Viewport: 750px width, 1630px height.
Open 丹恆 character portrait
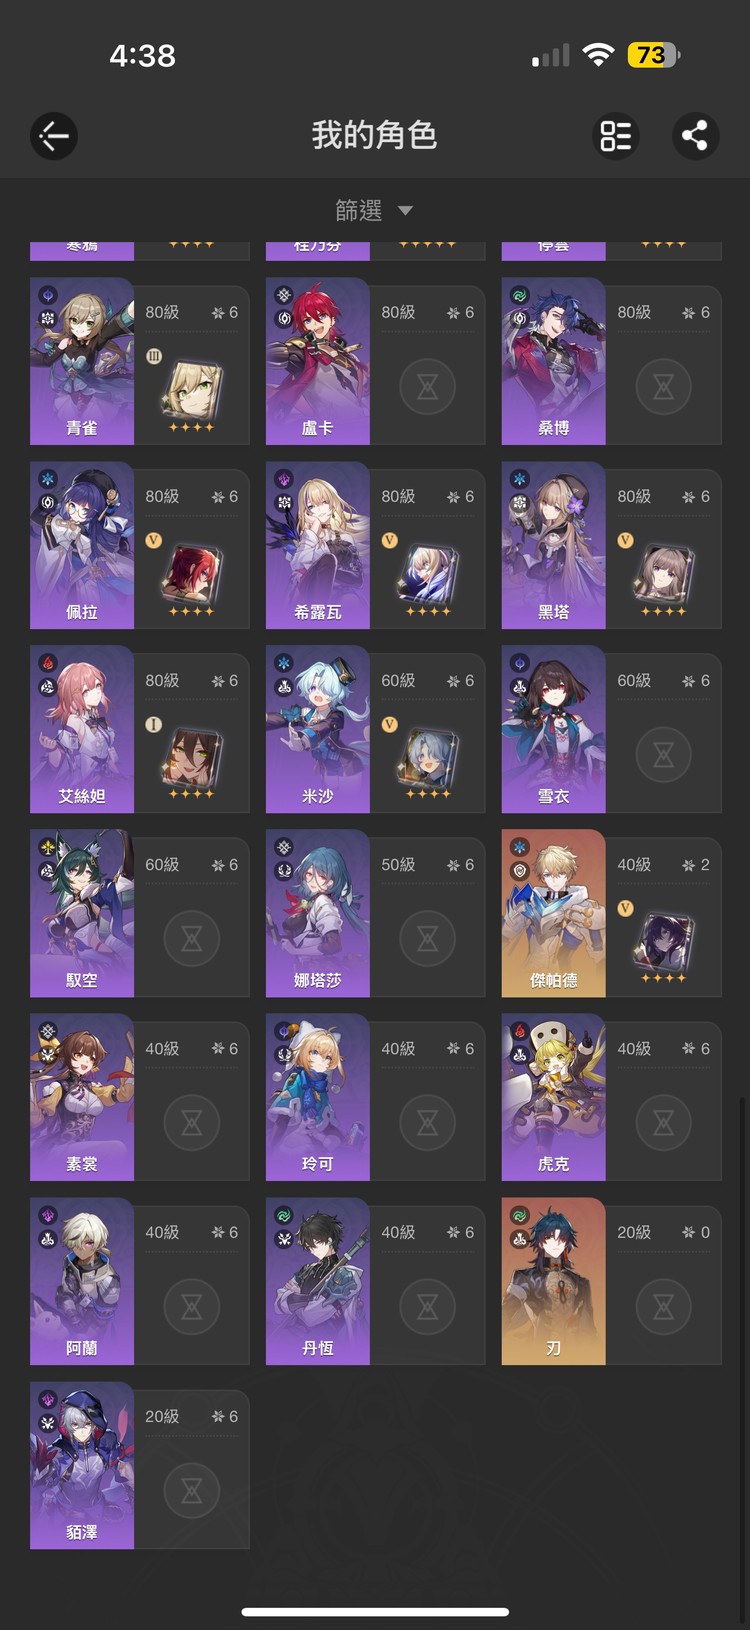pos(318,1281)
